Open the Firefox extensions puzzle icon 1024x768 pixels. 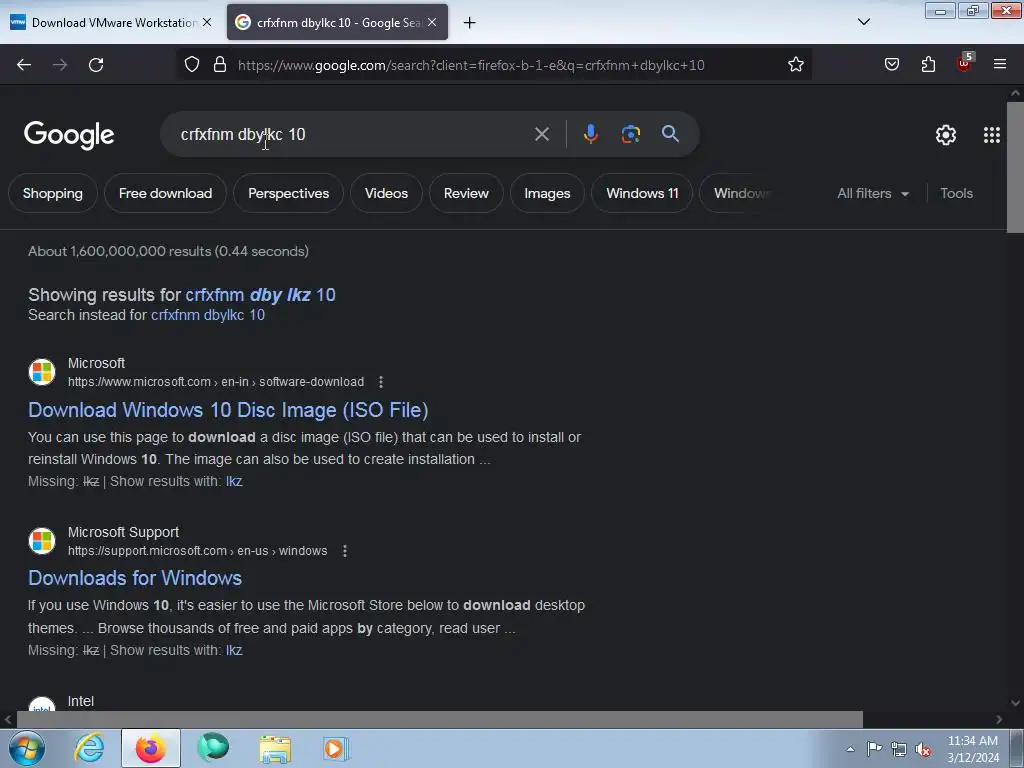(928, 65)
